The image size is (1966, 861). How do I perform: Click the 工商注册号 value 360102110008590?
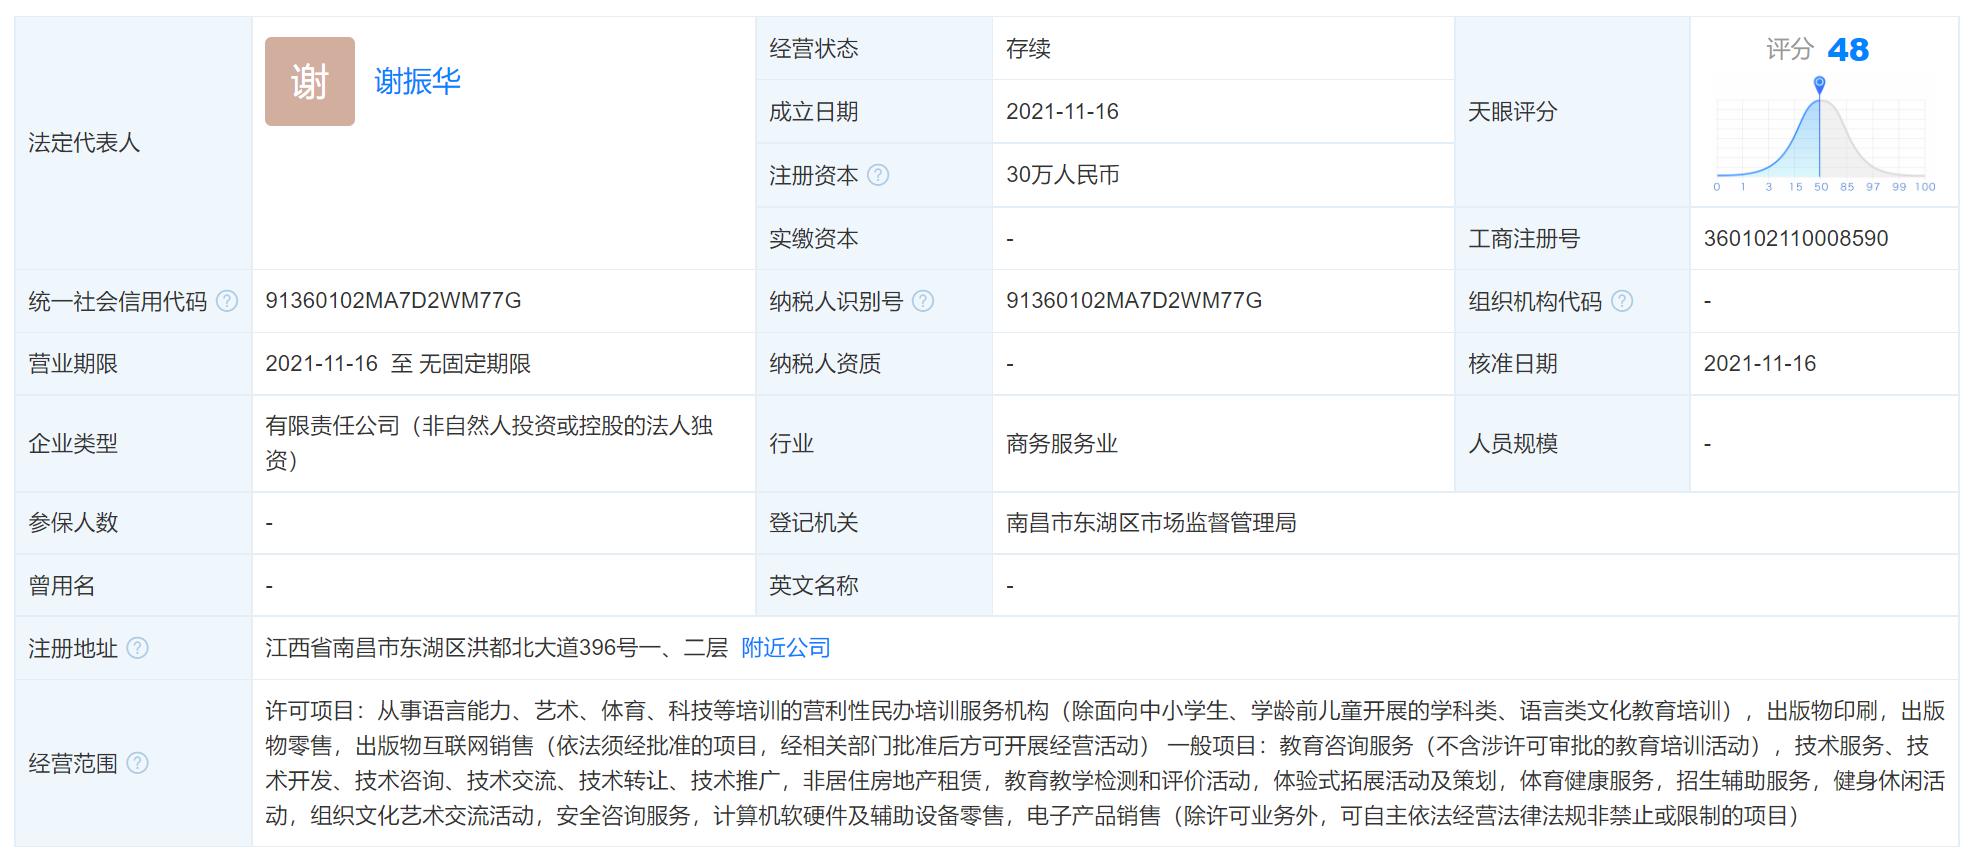1795,238
